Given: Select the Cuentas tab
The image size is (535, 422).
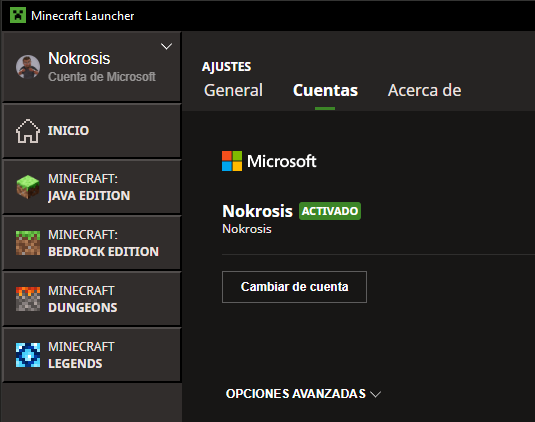Looking at the screenshot, I should pos(325,90).
